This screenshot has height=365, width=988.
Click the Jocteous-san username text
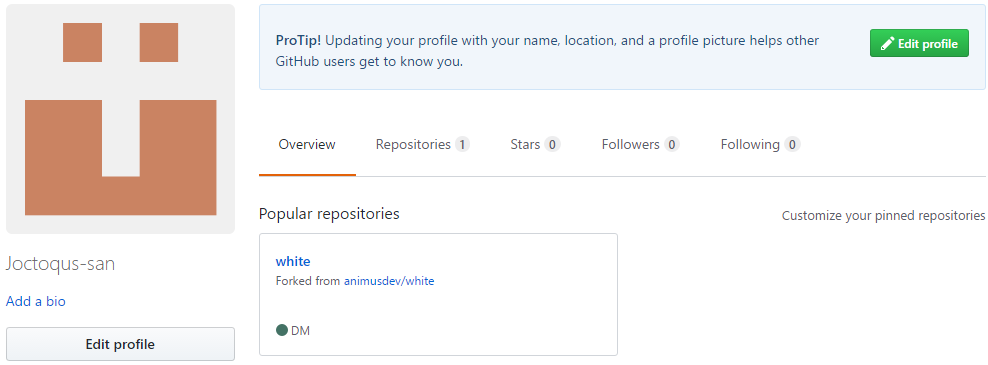(x=60, y=264)
